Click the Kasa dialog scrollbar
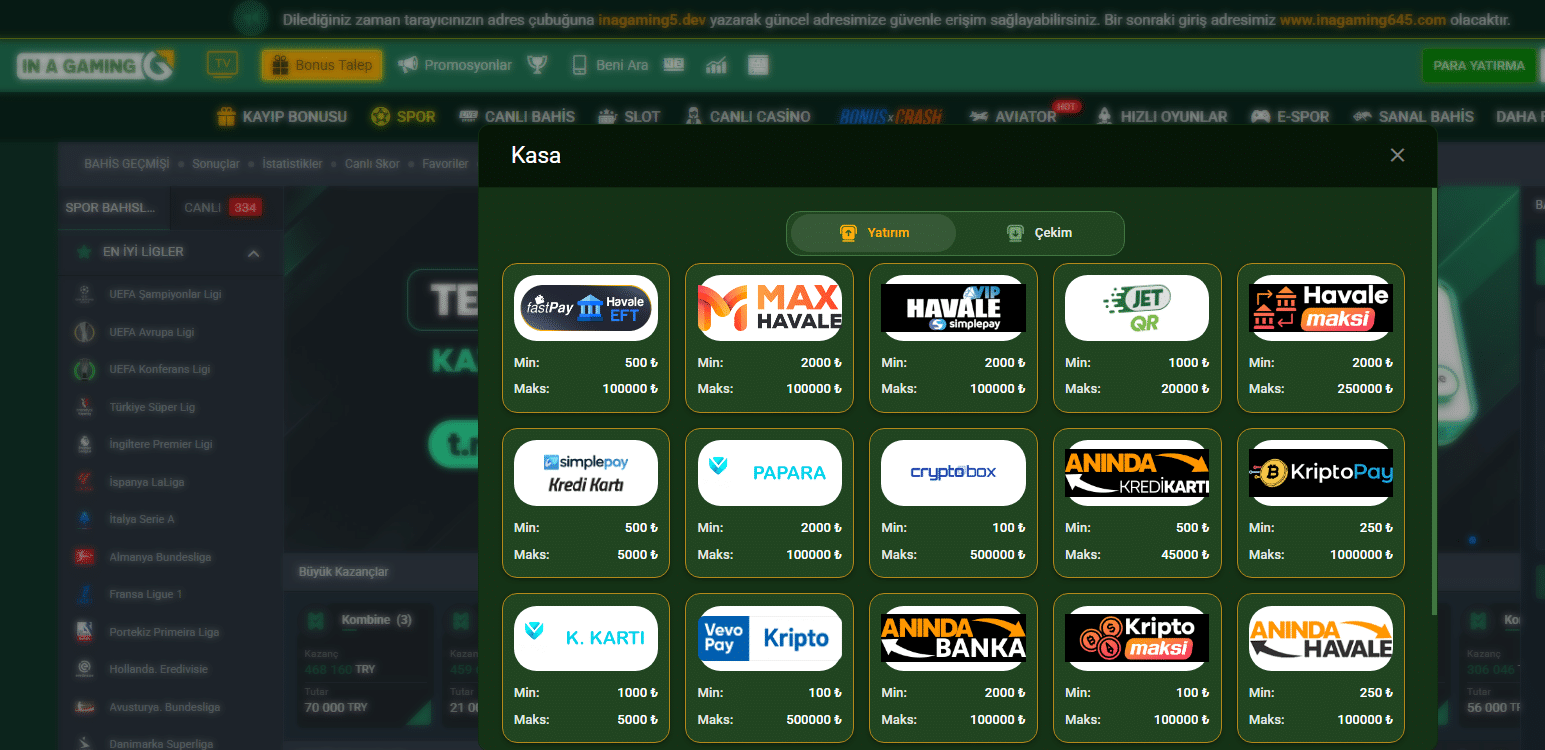The image size is (1545, 750). click(1434, 400)
